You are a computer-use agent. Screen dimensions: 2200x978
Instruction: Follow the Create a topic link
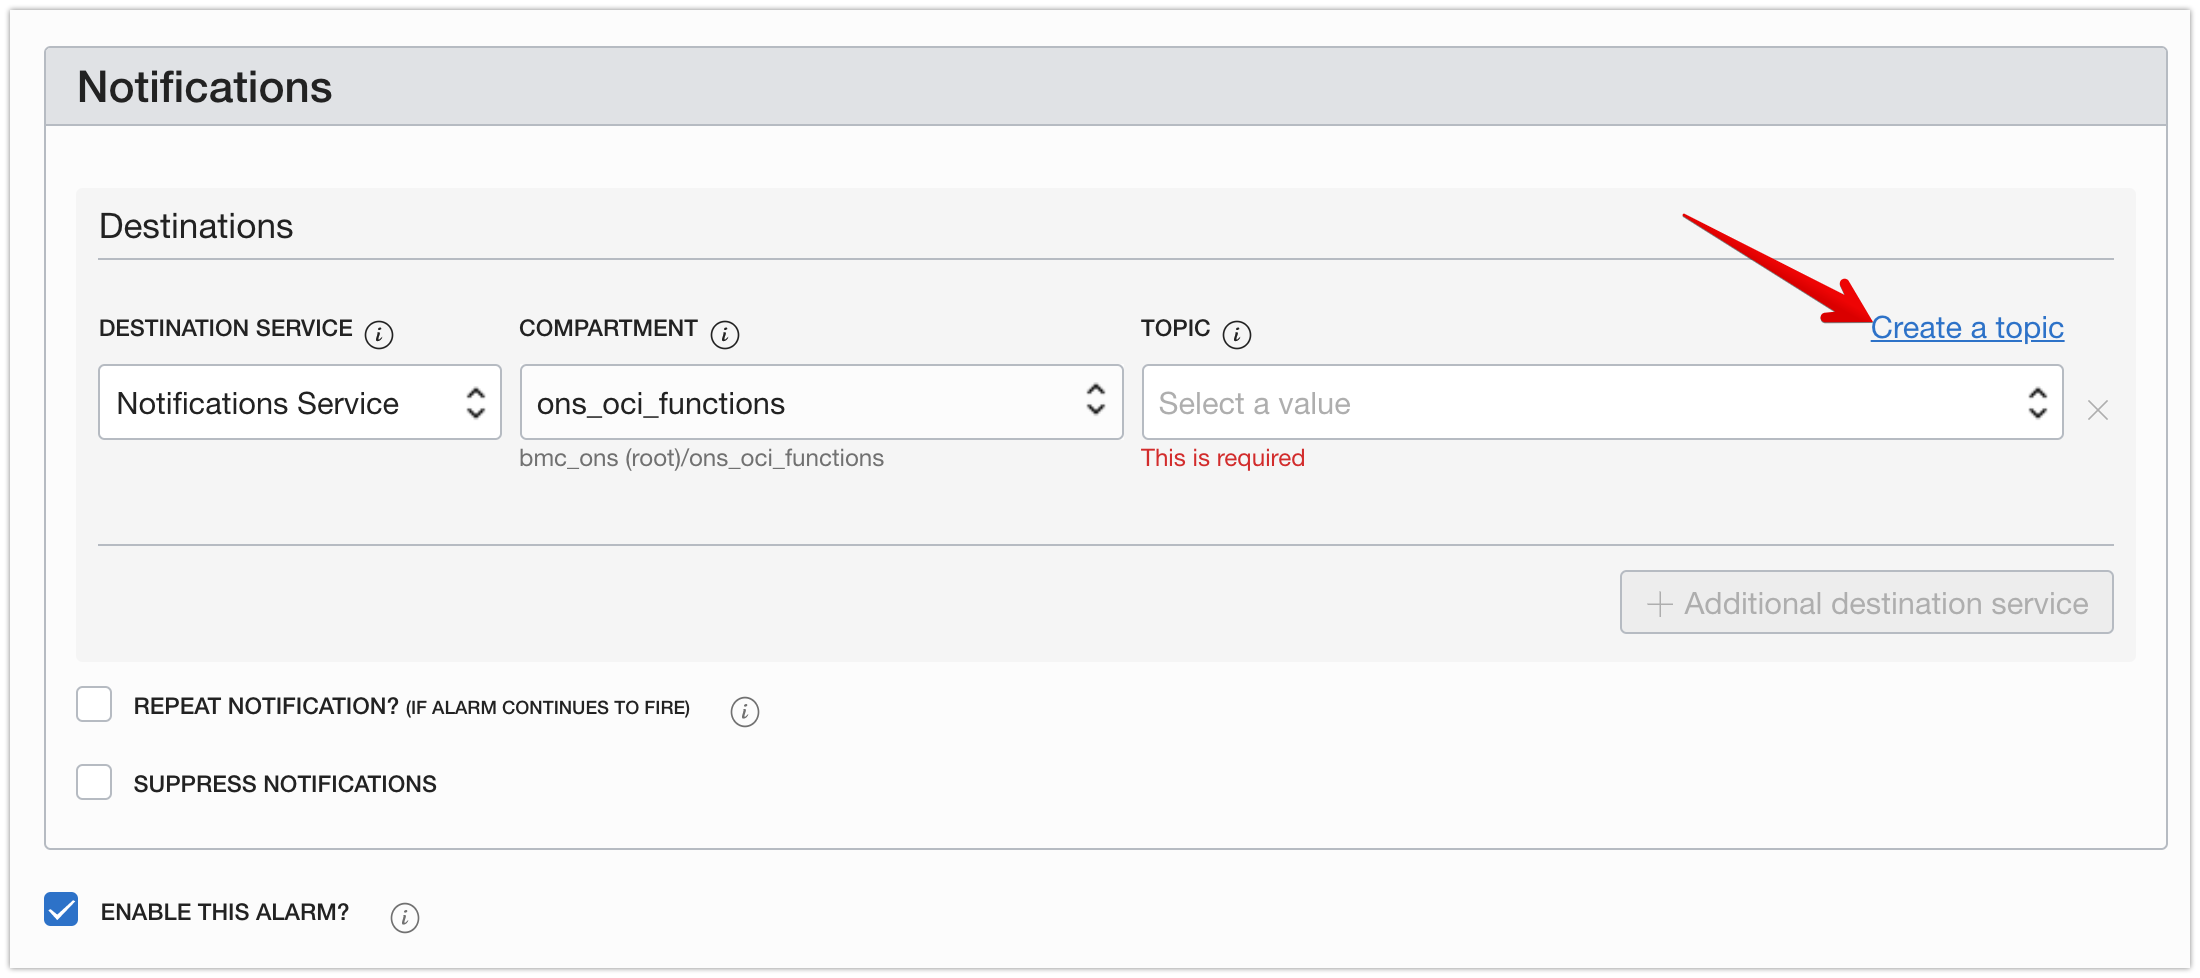click(1967, 328)
